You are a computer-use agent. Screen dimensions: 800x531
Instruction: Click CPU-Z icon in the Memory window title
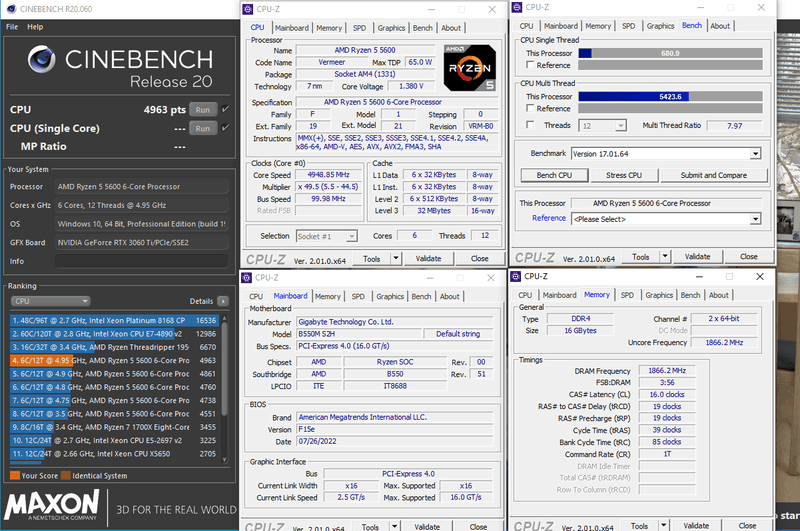click(516, 276)
